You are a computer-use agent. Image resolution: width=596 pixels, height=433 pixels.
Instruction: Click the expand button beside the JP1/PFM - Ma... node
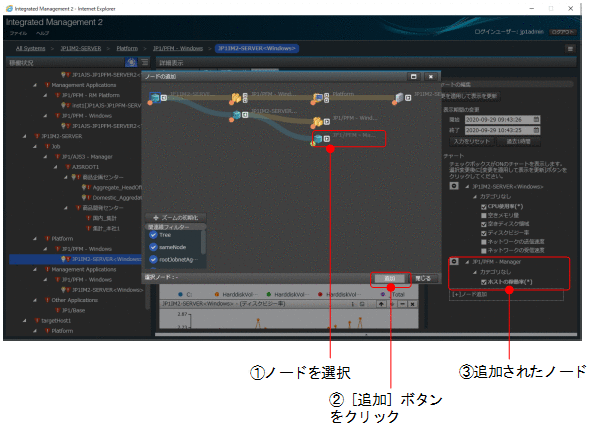pos(327,139)
